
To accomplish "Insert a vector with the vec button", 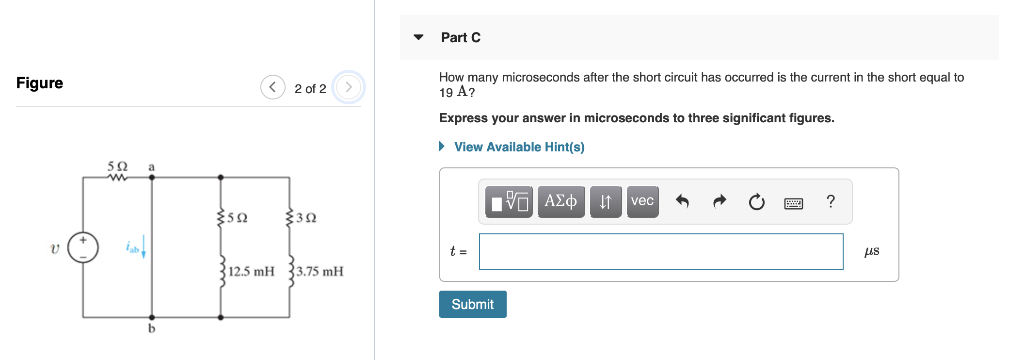I will (643, 201).
